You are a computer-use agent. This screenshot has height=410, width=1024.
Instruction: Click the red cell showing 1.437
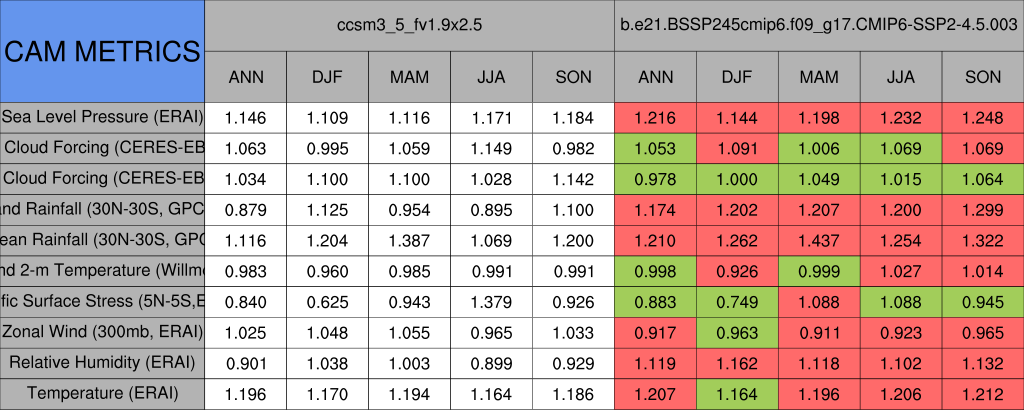coord(820,240)
